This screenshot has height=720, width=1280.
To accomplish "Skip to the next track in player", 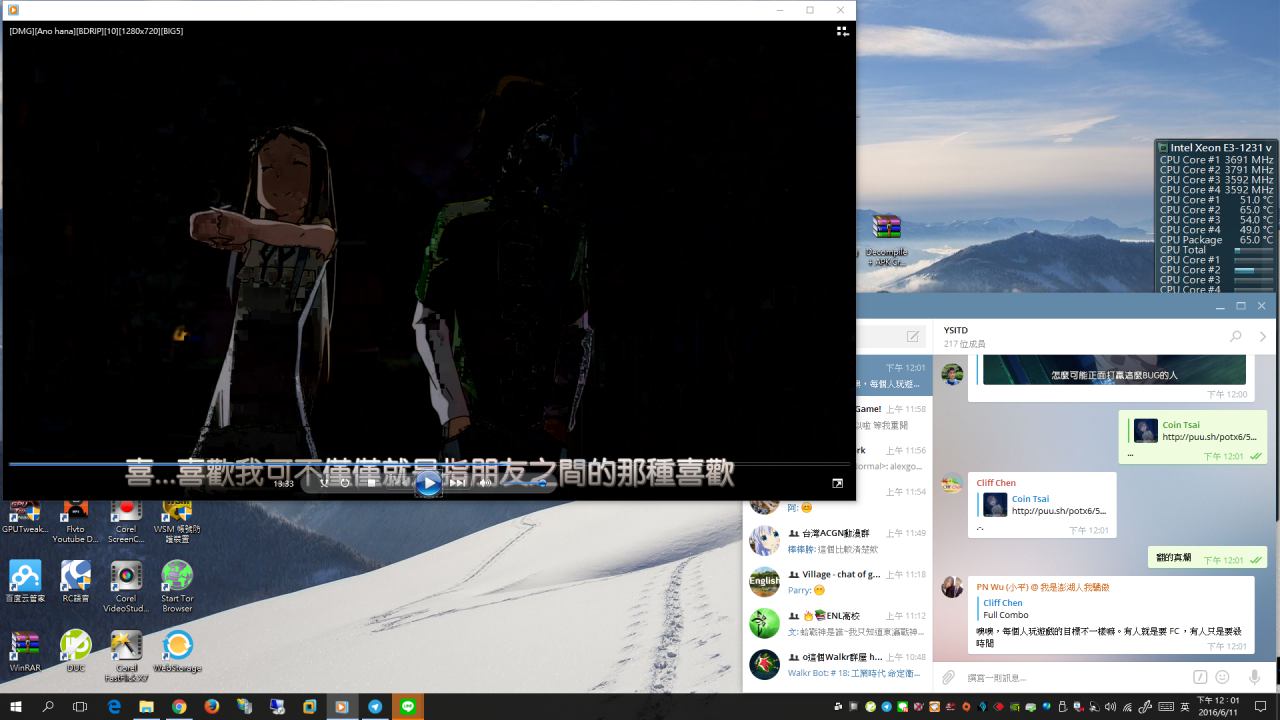I will [457, 483].
